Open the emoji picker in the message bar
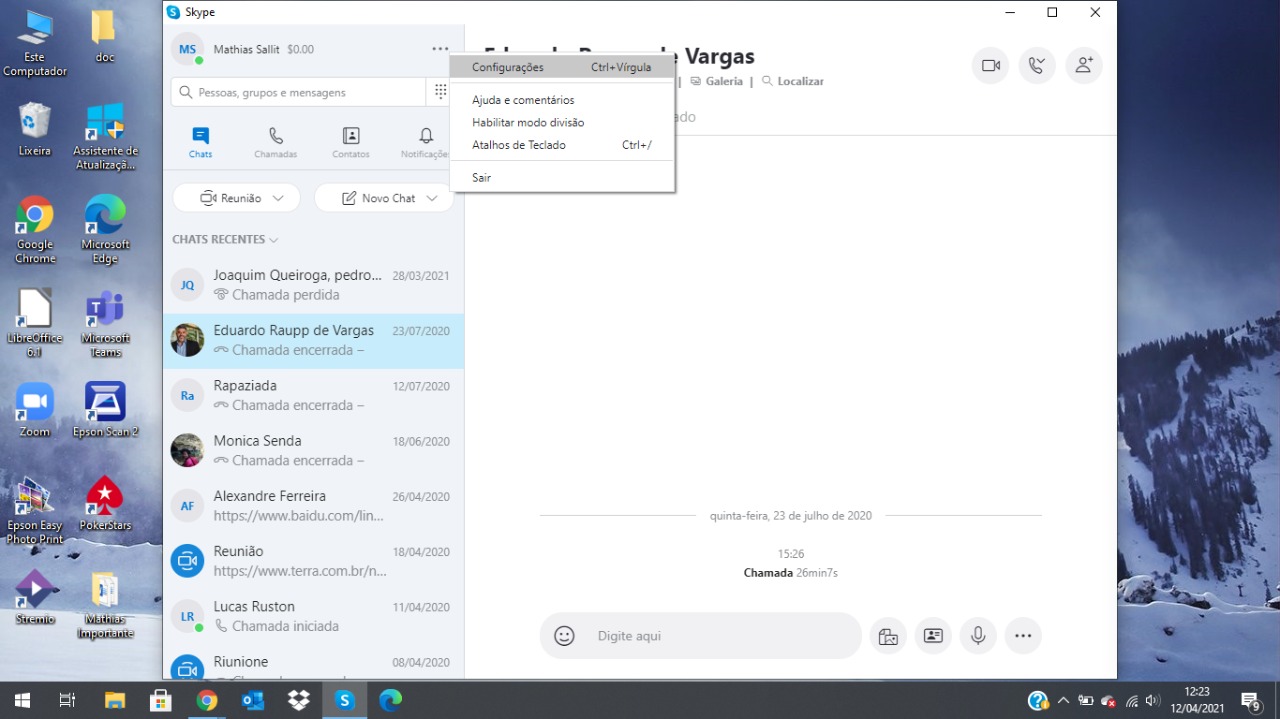The height and width of the screenshot is (719, 1280). [x=563, y=635]
